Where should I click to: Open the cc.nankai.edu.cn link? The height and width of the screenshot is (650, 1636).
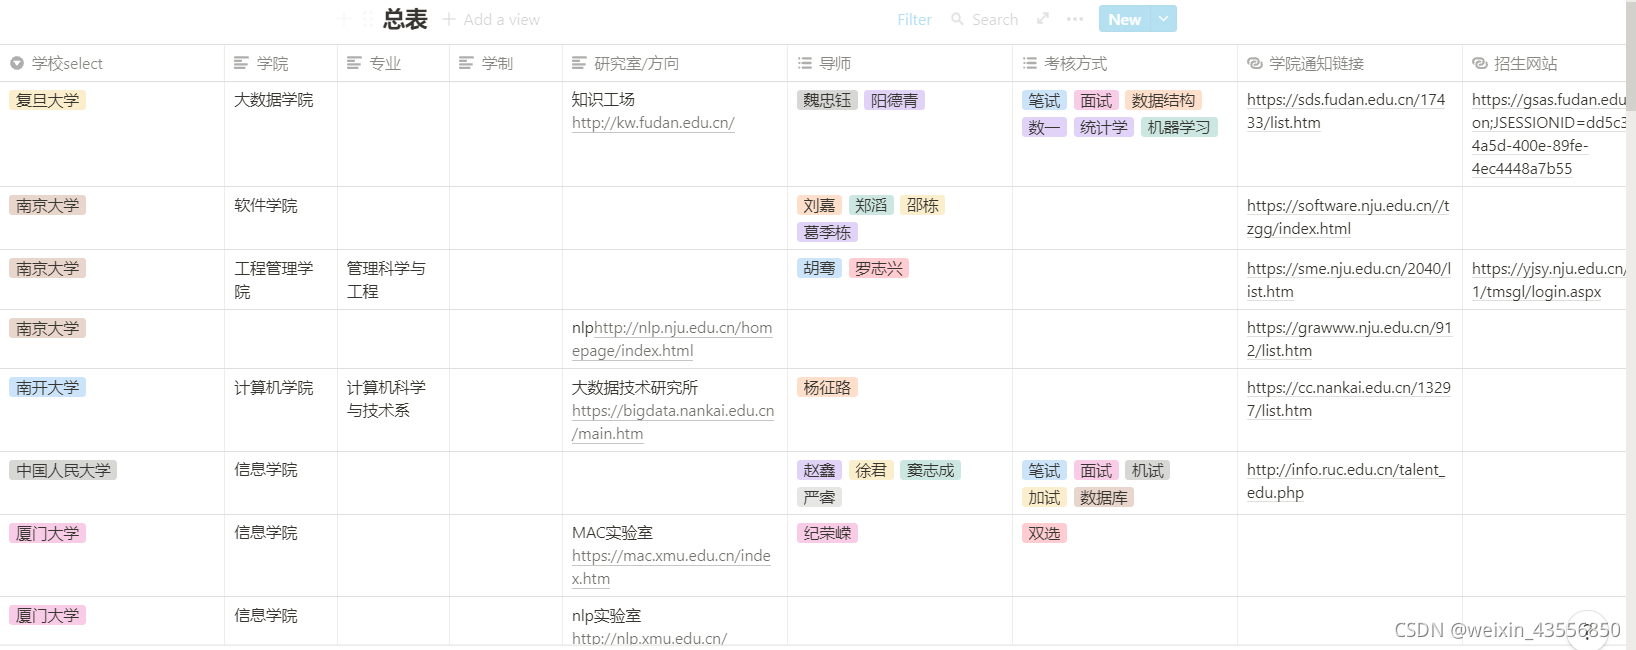point(1349,399)
